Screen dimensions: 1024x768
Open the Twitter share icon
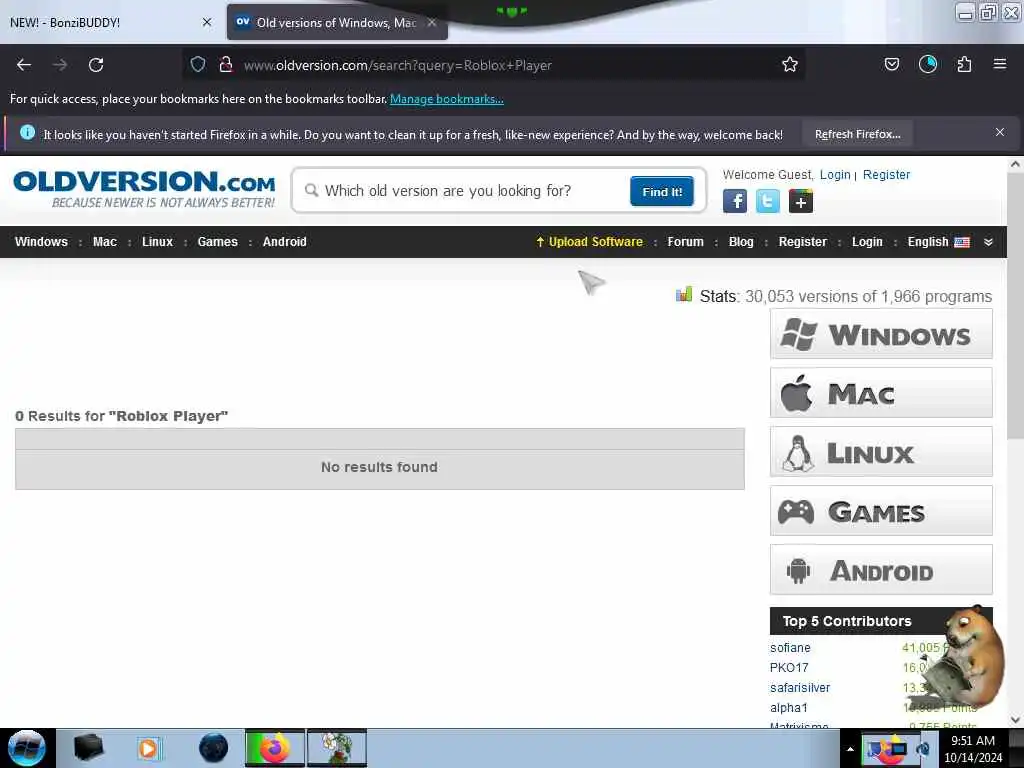tap(767, 201)
